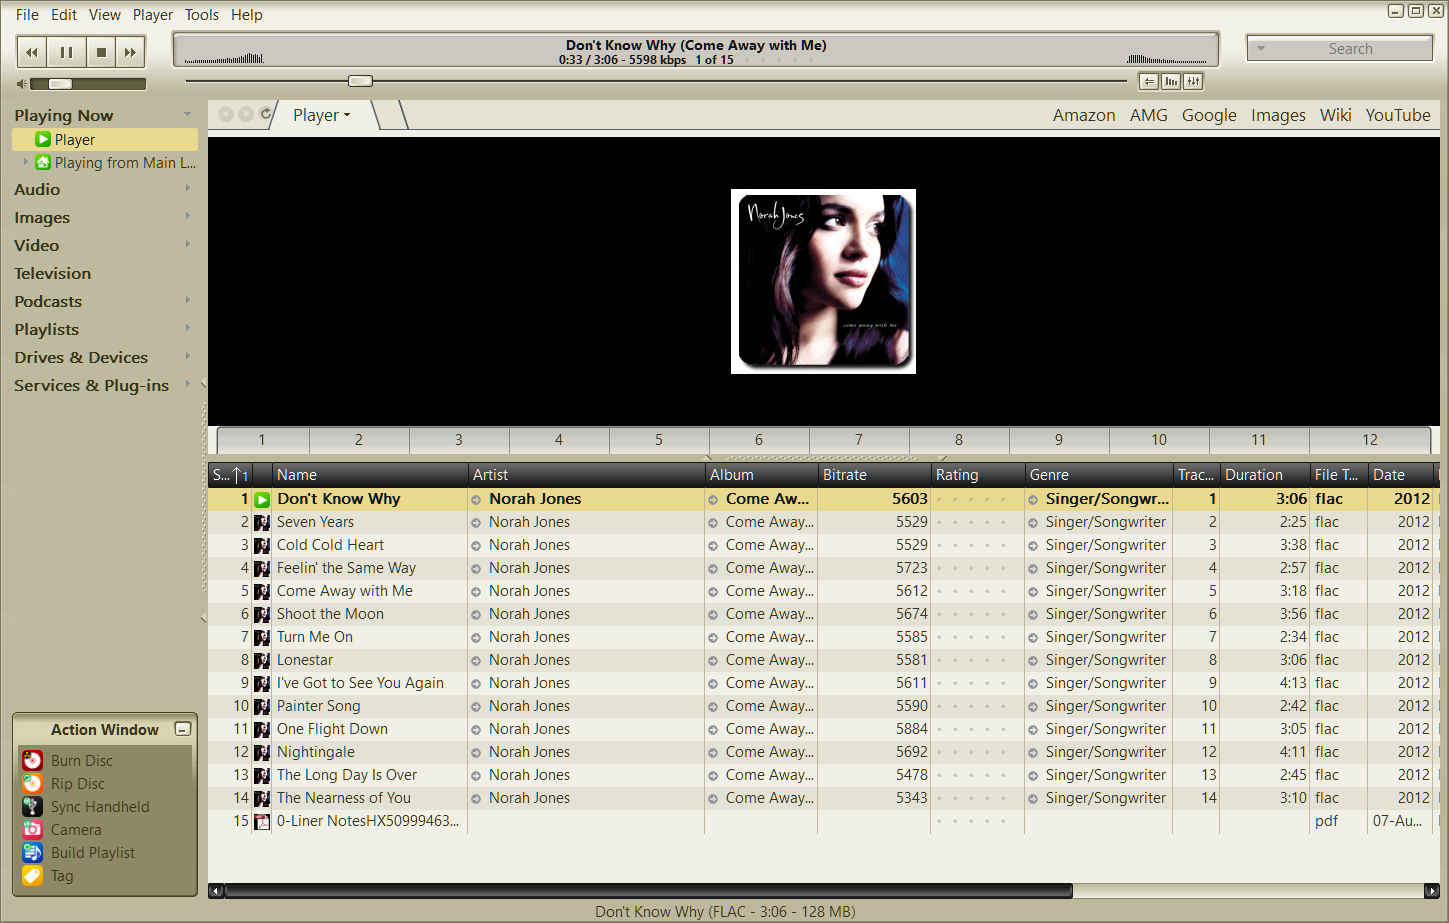1449x923 pixels.
Task: Click the Rip Disc icon
Action: [x=32, y=783]
